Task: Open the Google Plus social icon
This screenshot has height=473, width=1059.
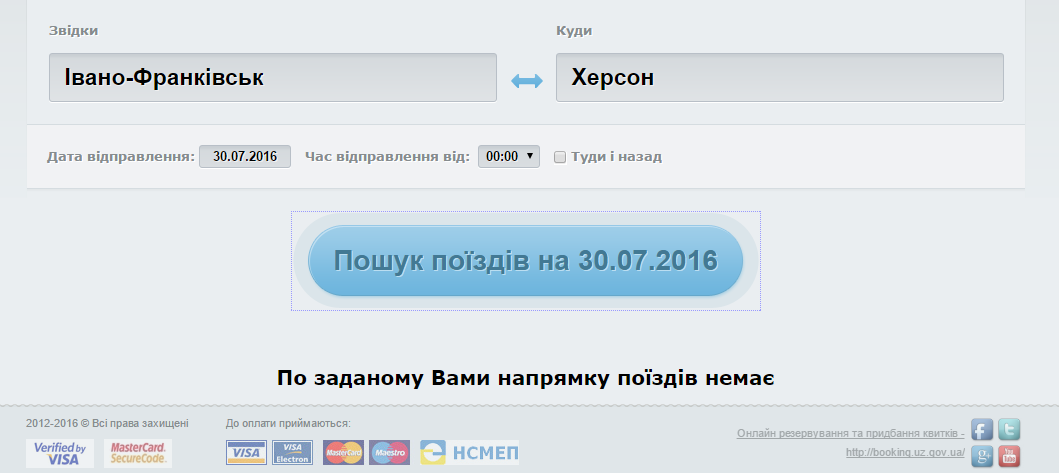Action: pyautogui.click(x=983, y=456)
